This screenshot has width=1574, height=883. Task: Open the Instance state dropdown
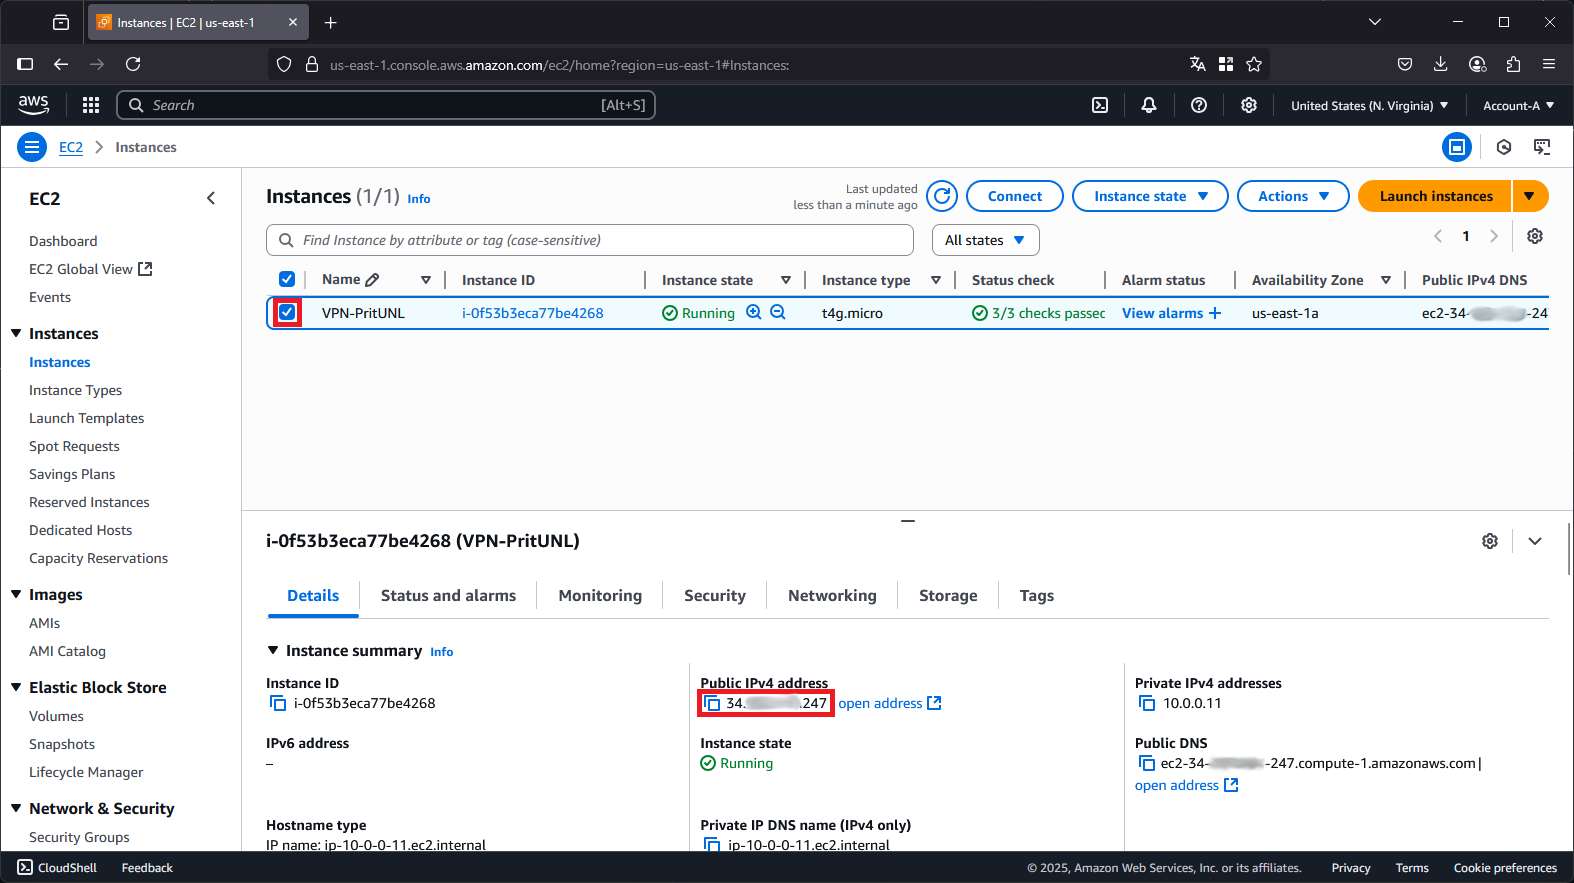[x=1151, y=196]
